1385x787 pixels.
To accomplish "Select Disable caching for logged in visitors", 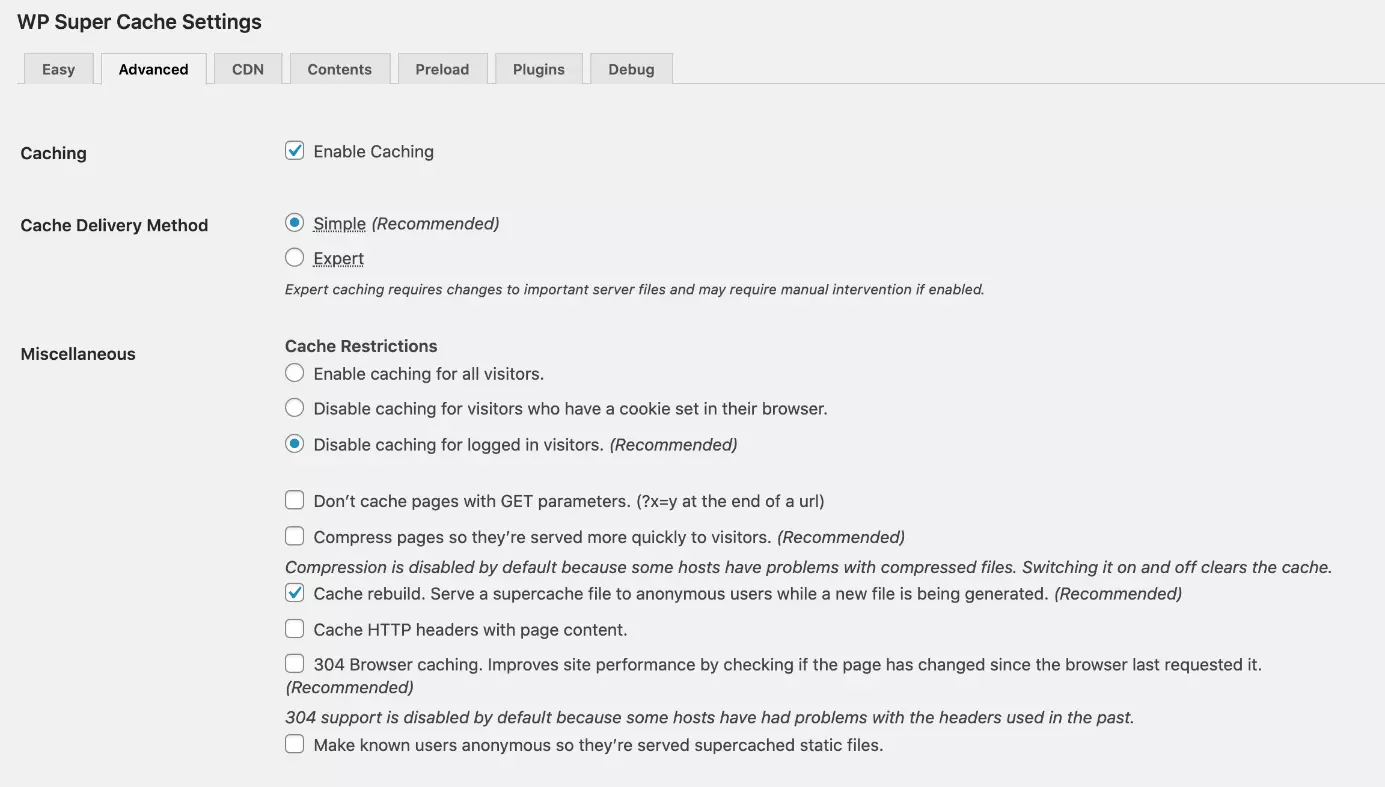I will [294, 444].
